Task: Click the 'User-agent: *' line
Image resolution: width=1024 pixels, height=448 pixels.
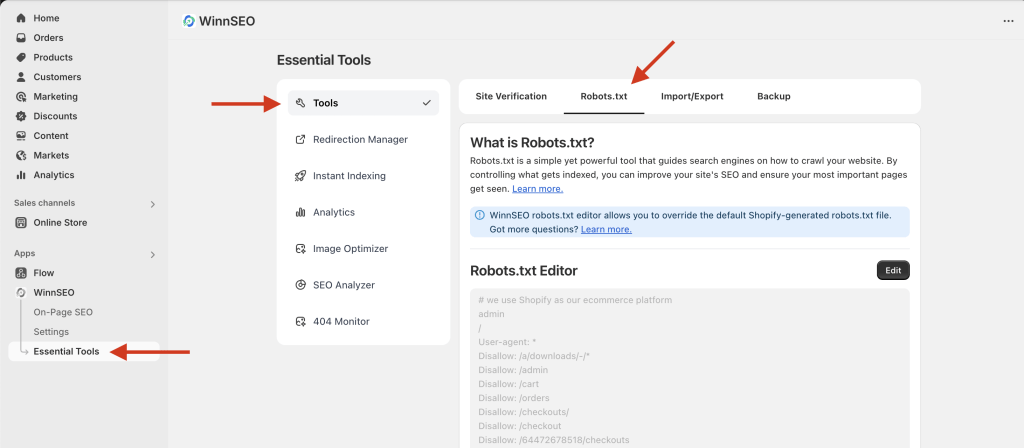Action: click(x=506, y=342)
